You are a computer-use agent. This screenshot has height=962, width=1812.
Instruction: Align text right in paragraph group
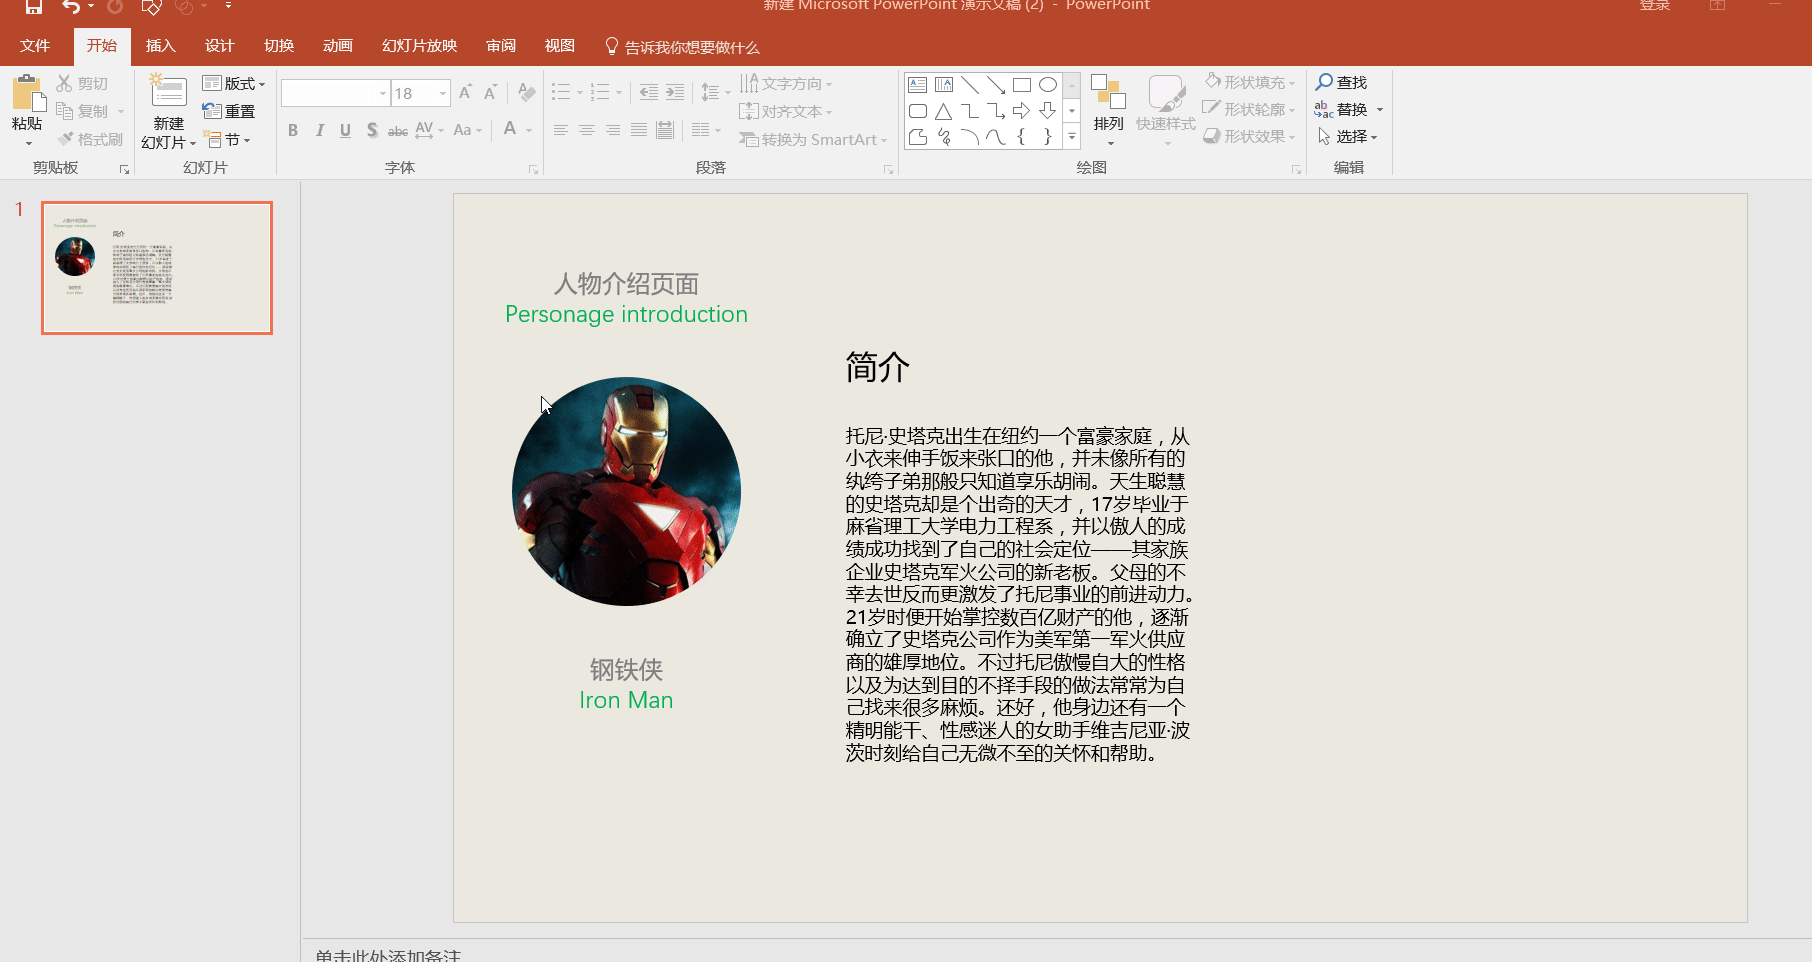(x=613, y=130)
